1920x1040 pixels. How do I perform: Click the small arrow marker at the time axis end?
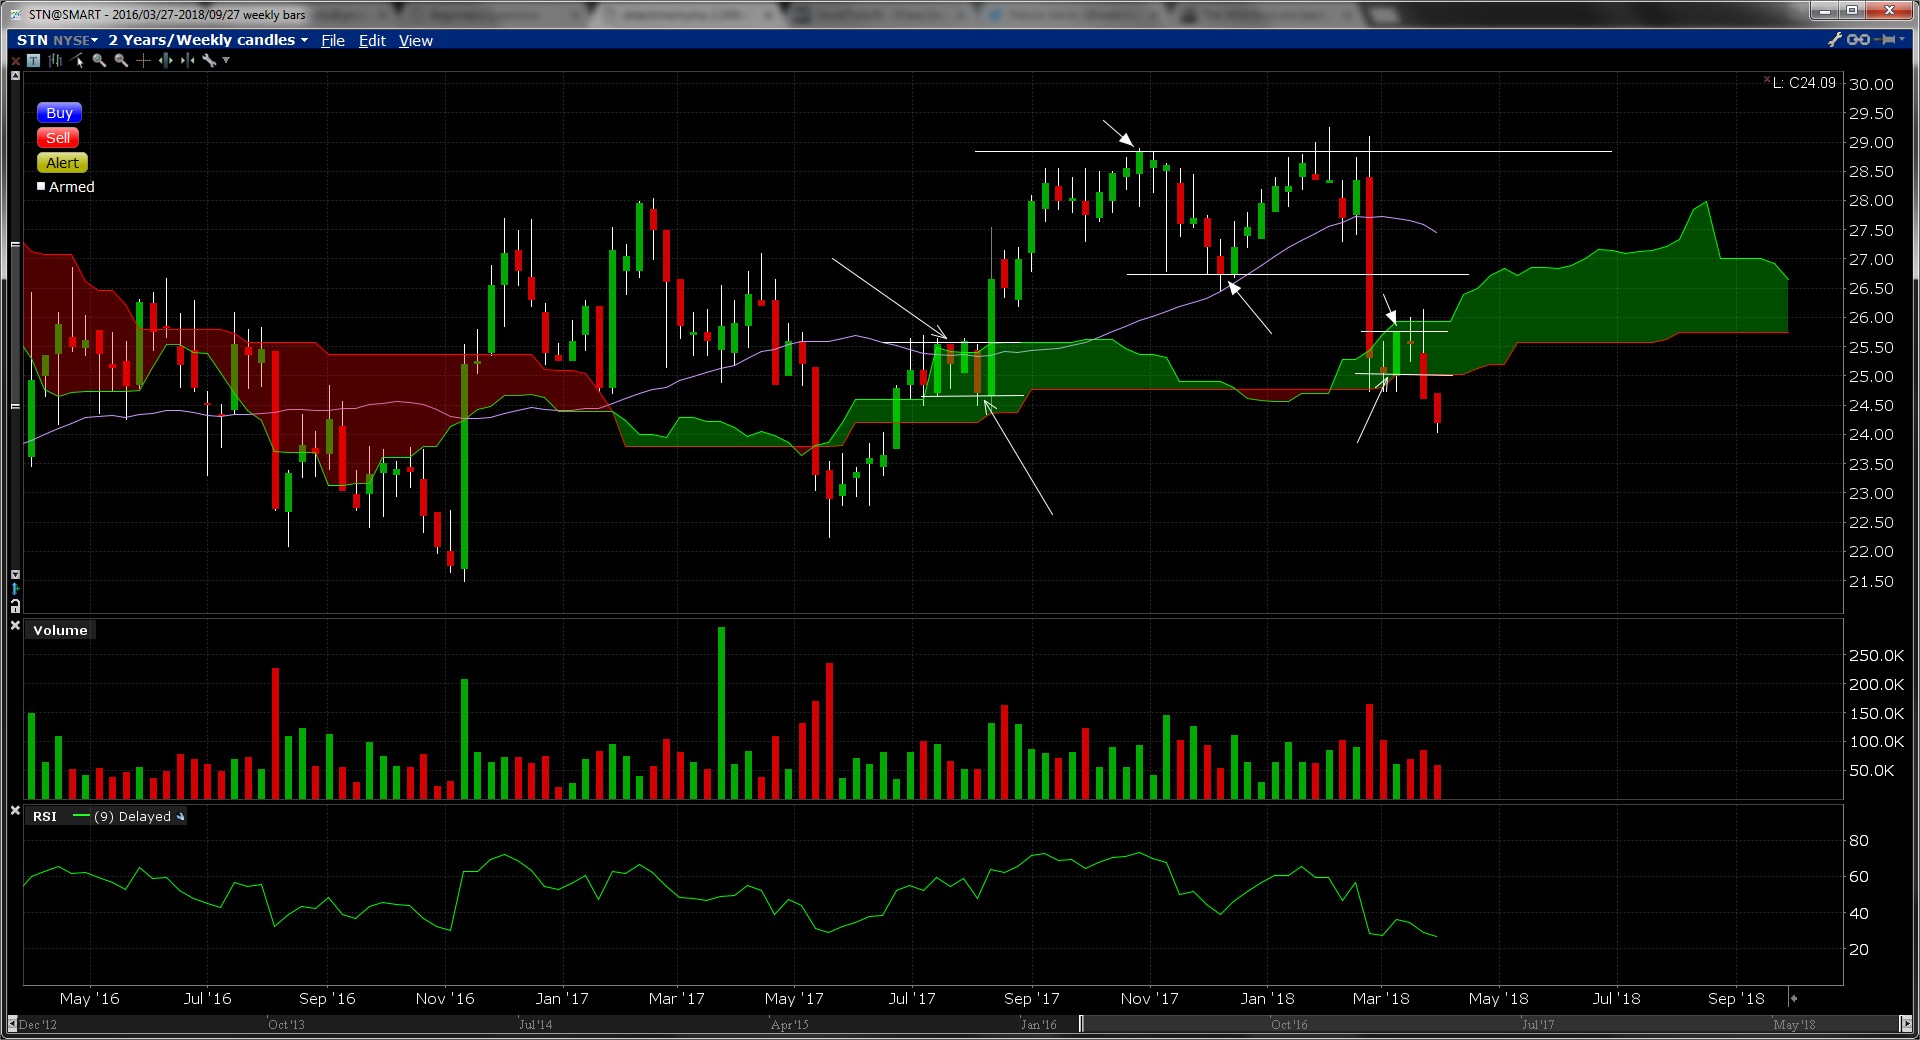pos(1794,998)
